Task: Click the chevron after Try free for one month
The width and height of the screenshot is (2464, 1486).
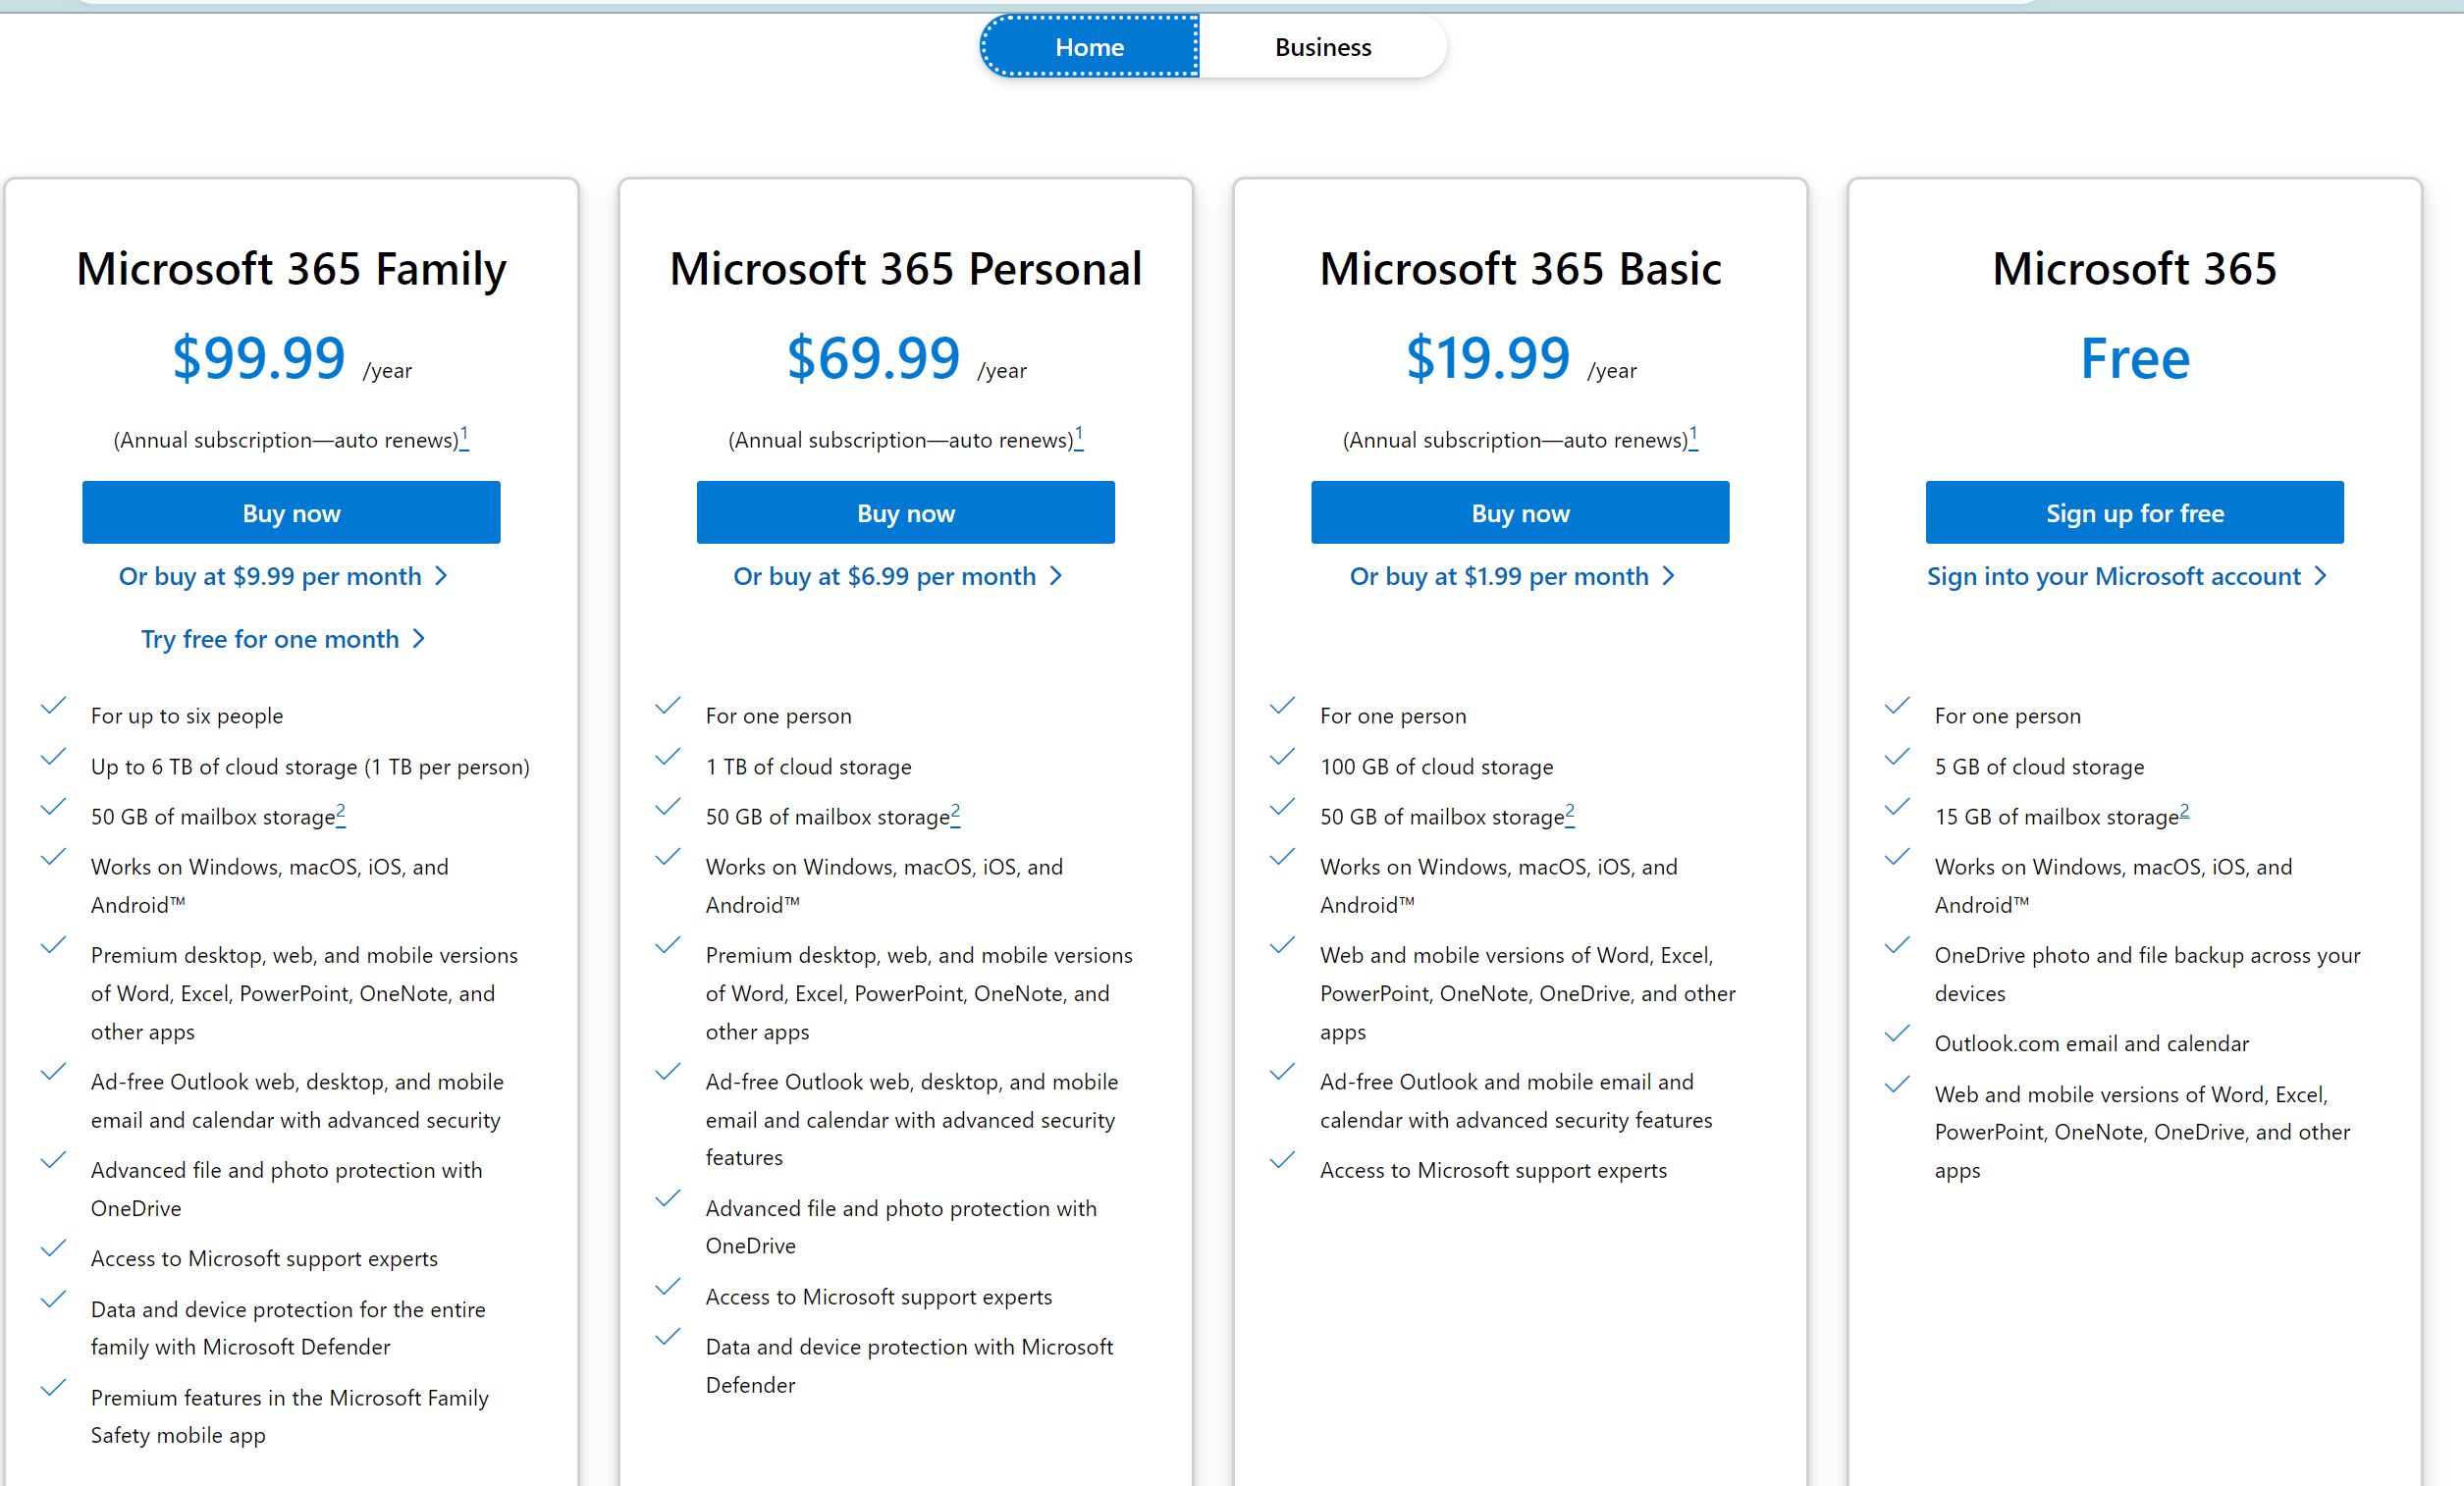Action: (419, 639)
